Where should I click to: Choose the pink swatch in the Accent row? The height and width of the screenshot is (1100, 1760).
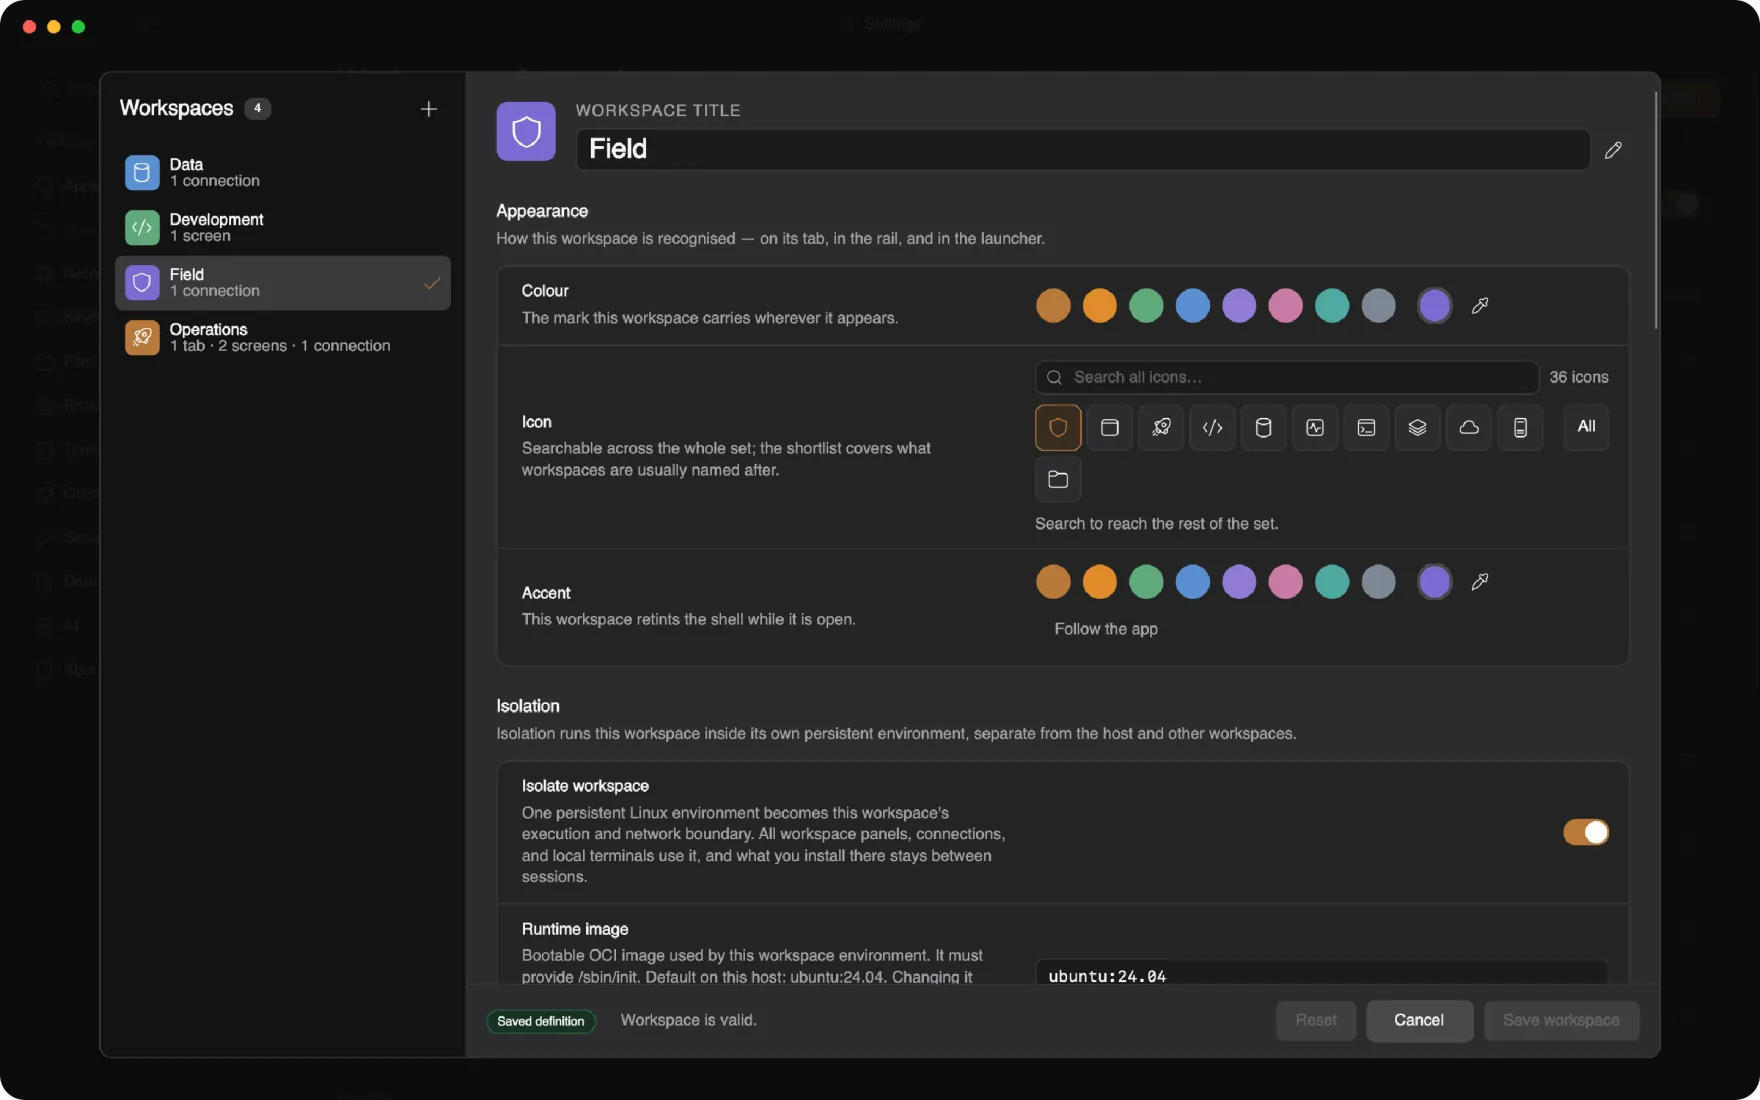[x=1286, y=582]
